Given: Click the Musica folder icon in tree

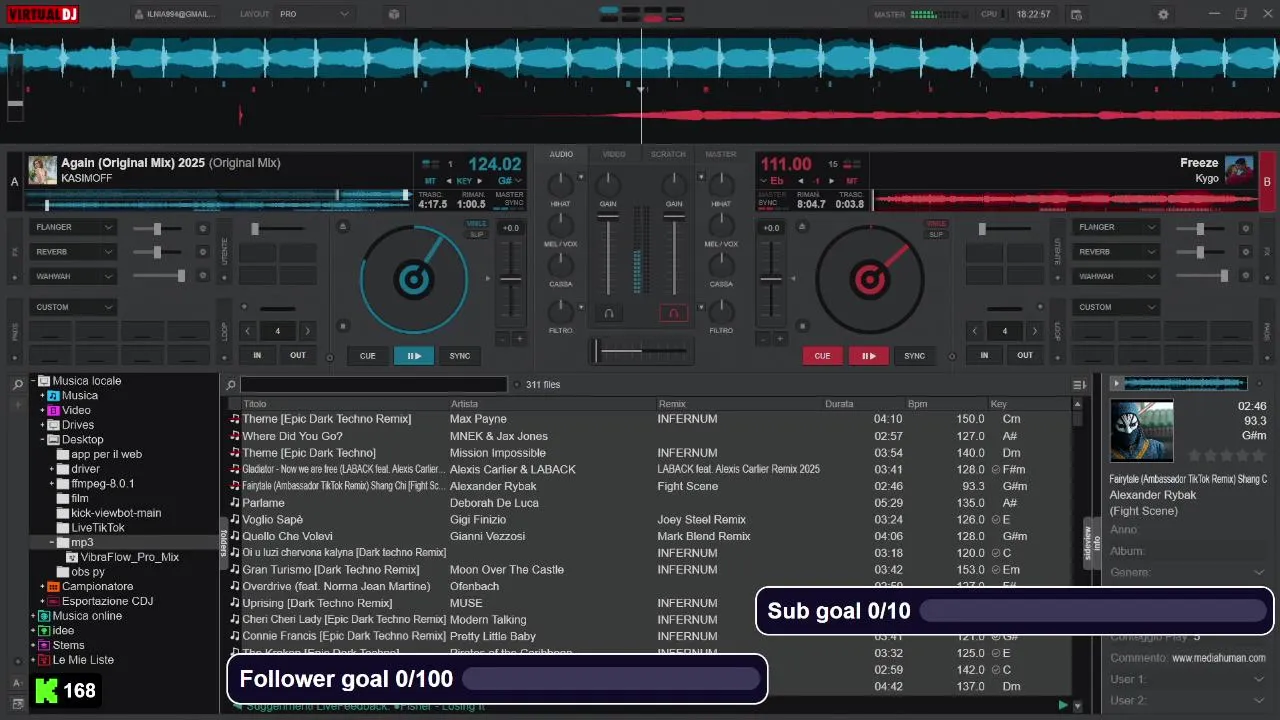Looking at the screenshot, I should (x=54, y=396).
